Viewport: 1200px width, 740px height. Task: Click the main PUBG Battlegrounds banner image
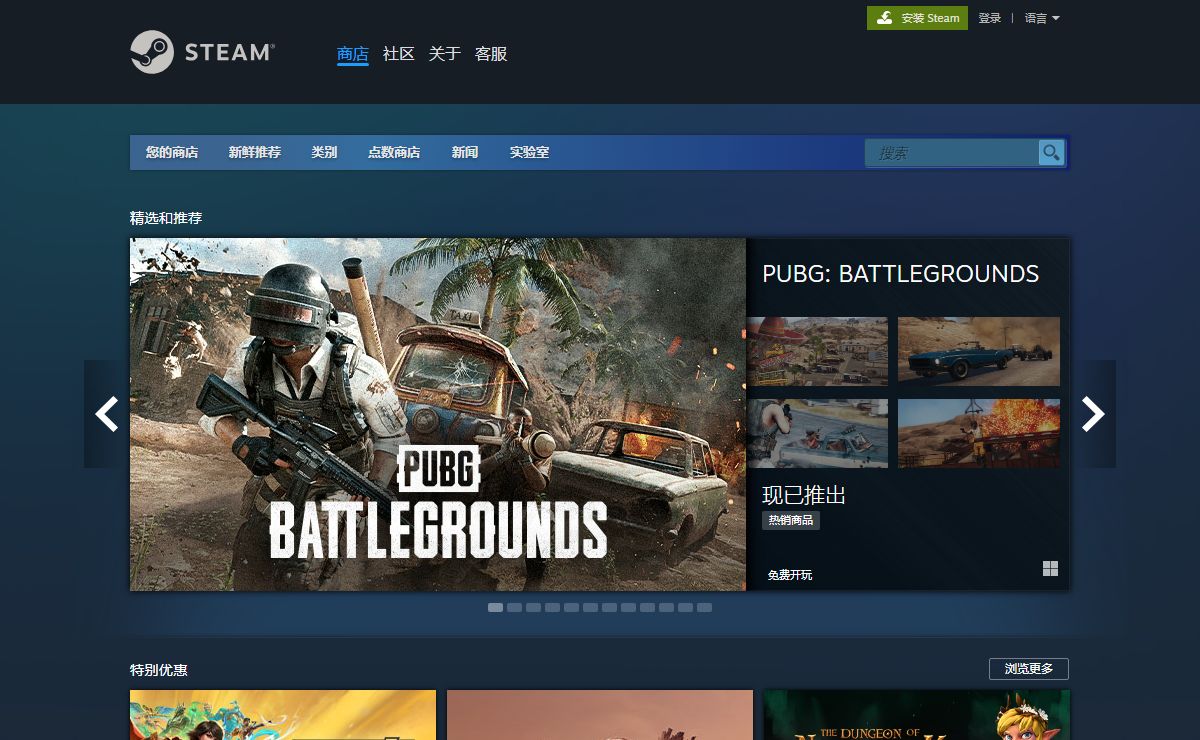click(x=438, y=414)
